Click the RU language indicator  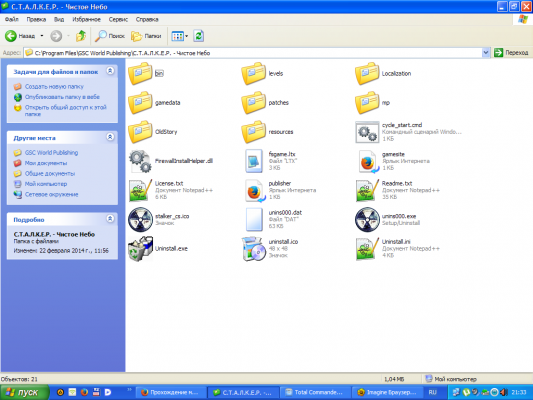point(432,392)
